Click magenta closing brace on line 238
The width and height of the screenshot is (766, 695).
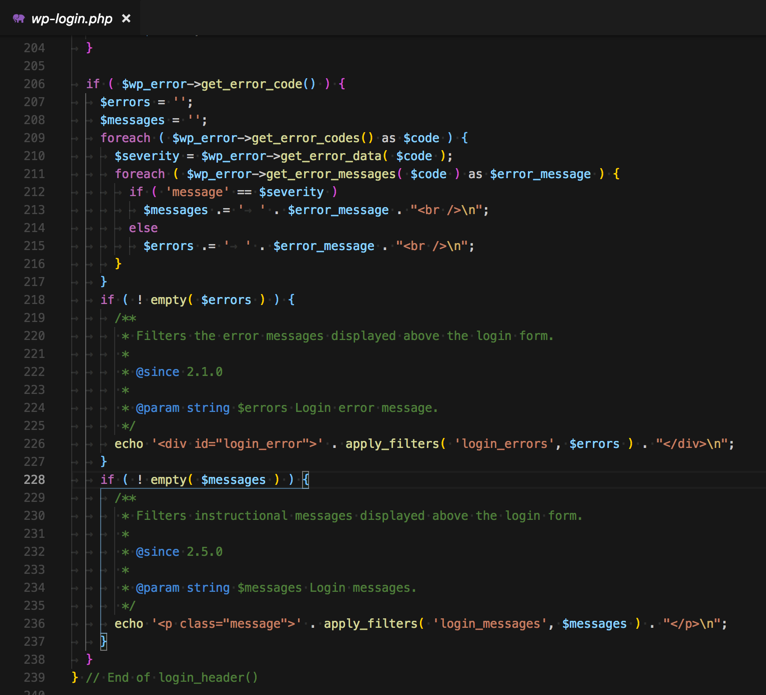tap(89, 660)
